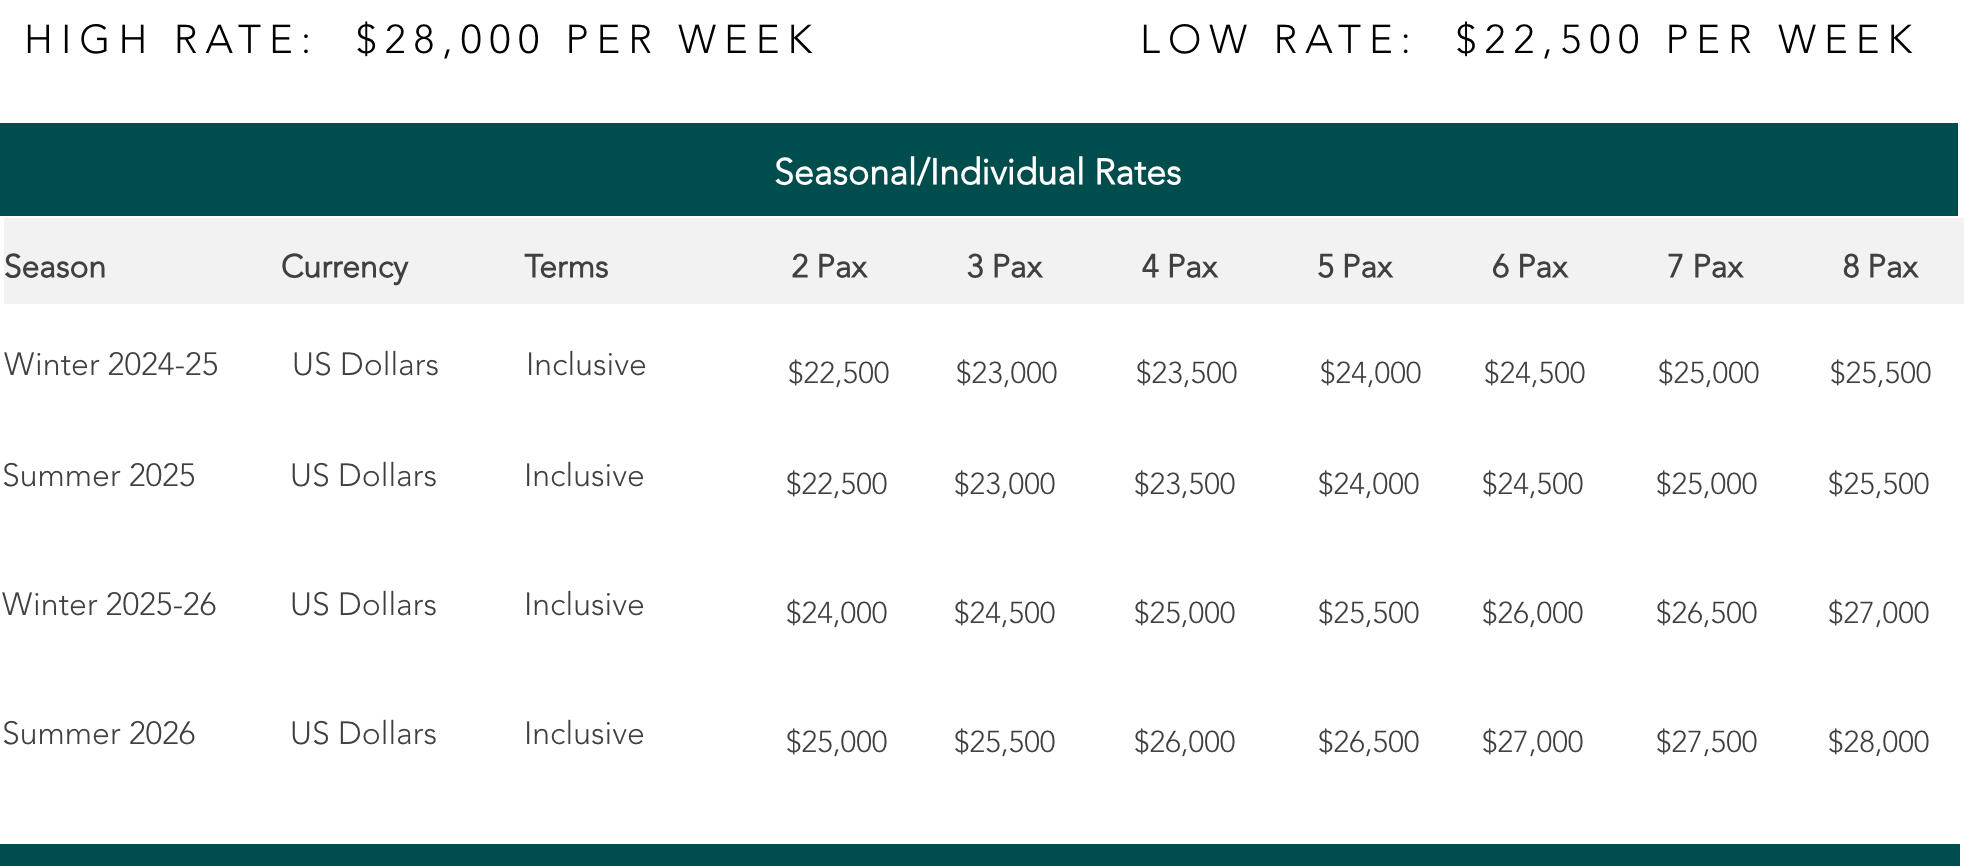Select US Dollars in the Summer 2026 row
This screenshot has height=866, width=1964.
click(x=363, y=734)
